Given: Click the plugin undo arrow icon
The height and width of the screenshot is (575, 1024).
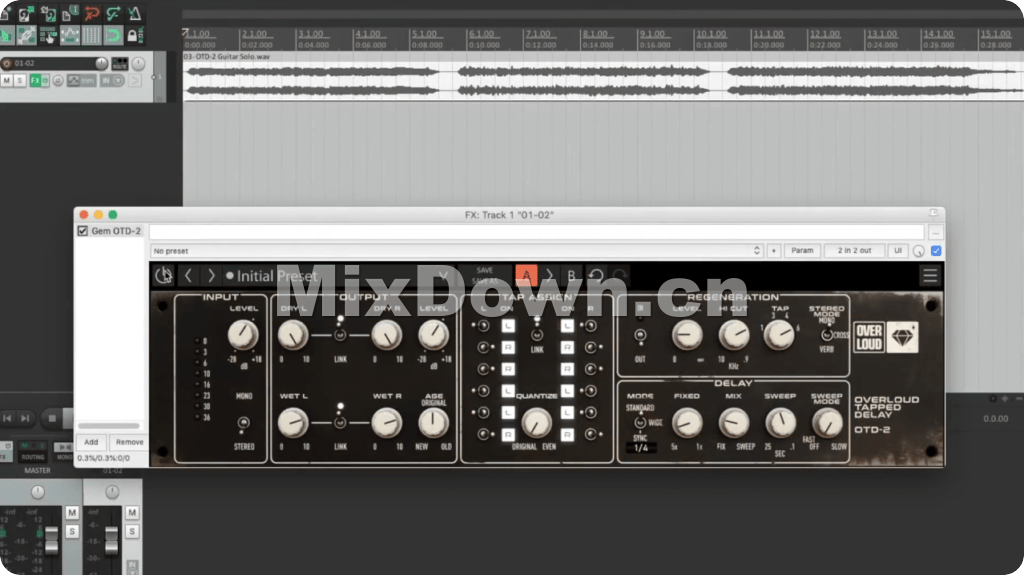Looking at the screenshot, I should 596,276.
